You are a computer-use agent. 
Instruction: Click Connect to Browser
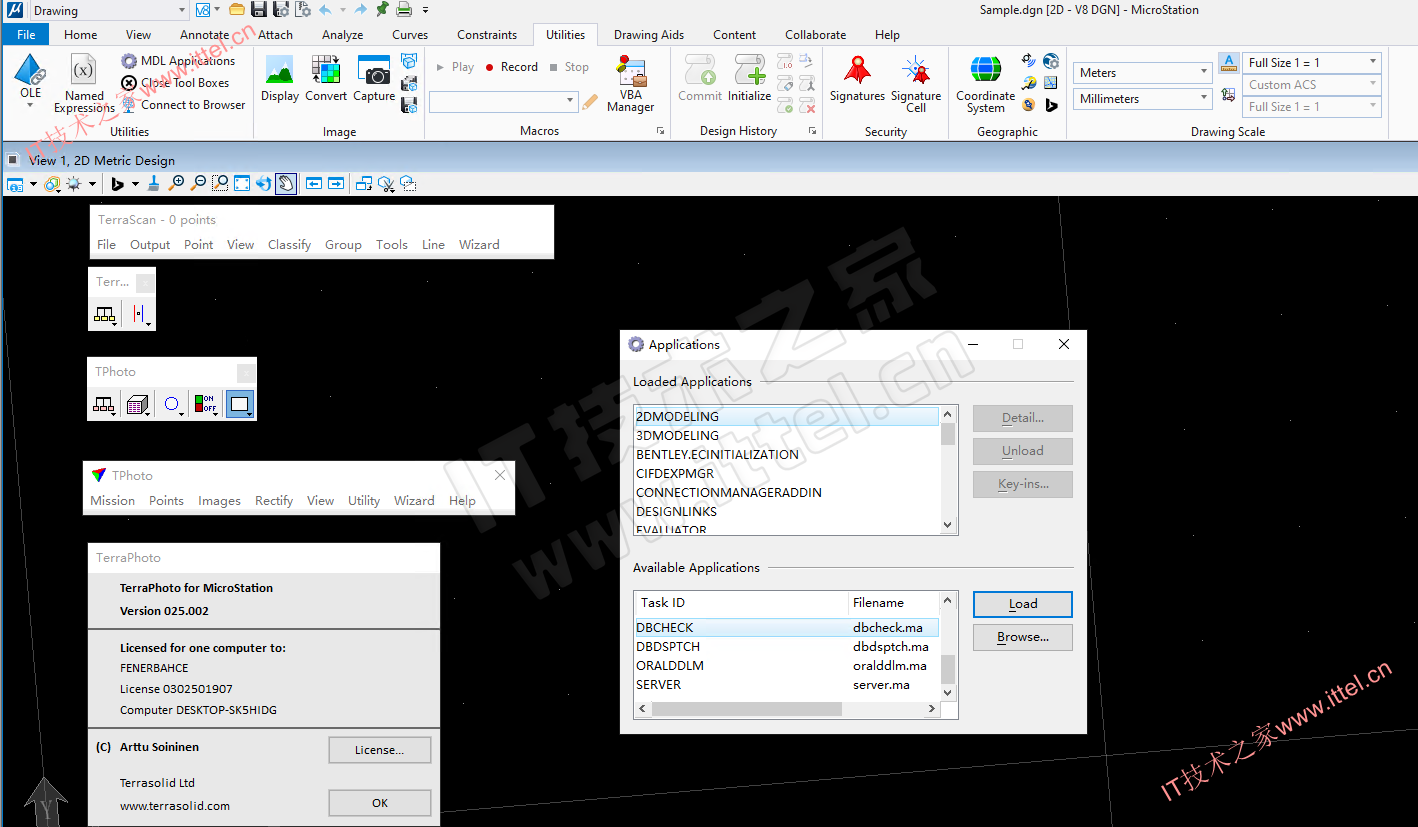coord(183,105)
